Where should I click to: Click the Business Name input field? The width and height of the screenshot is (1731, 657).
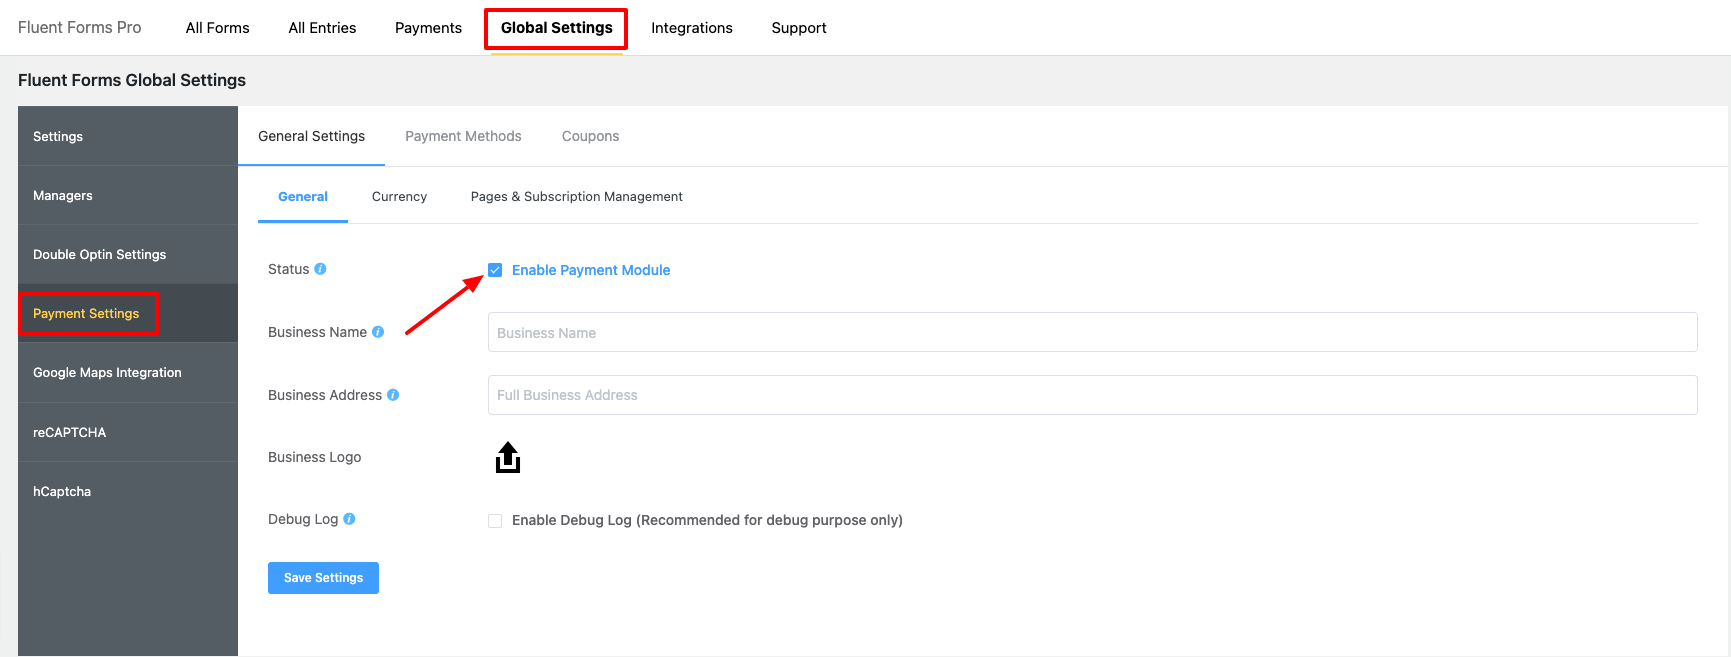coord(1092,332)
